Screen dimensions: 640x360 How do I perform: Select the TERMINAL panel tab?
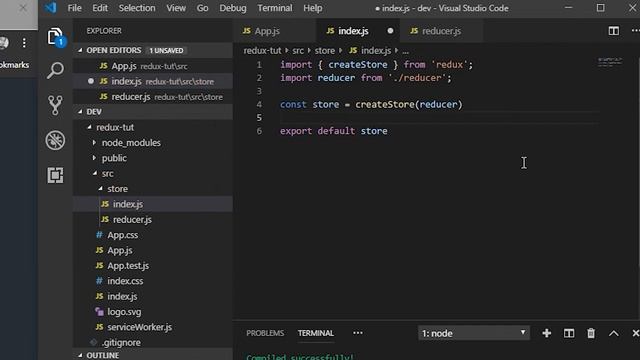pyautogui.click(x=316, y=333)
